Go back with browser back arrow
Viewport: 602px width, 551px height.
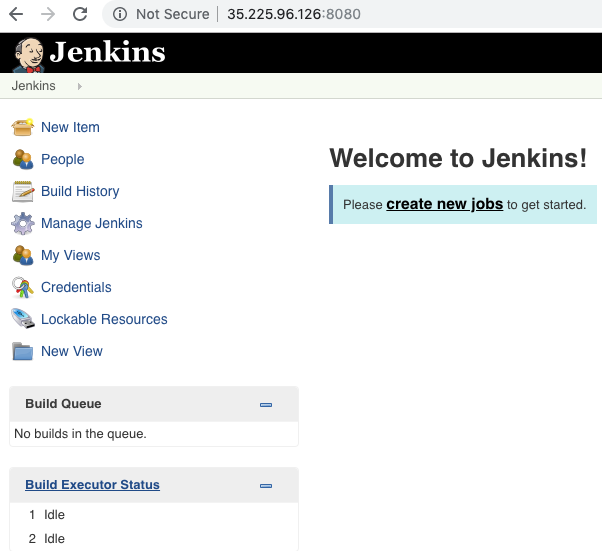pyautogui.click(x=16, y=14)
